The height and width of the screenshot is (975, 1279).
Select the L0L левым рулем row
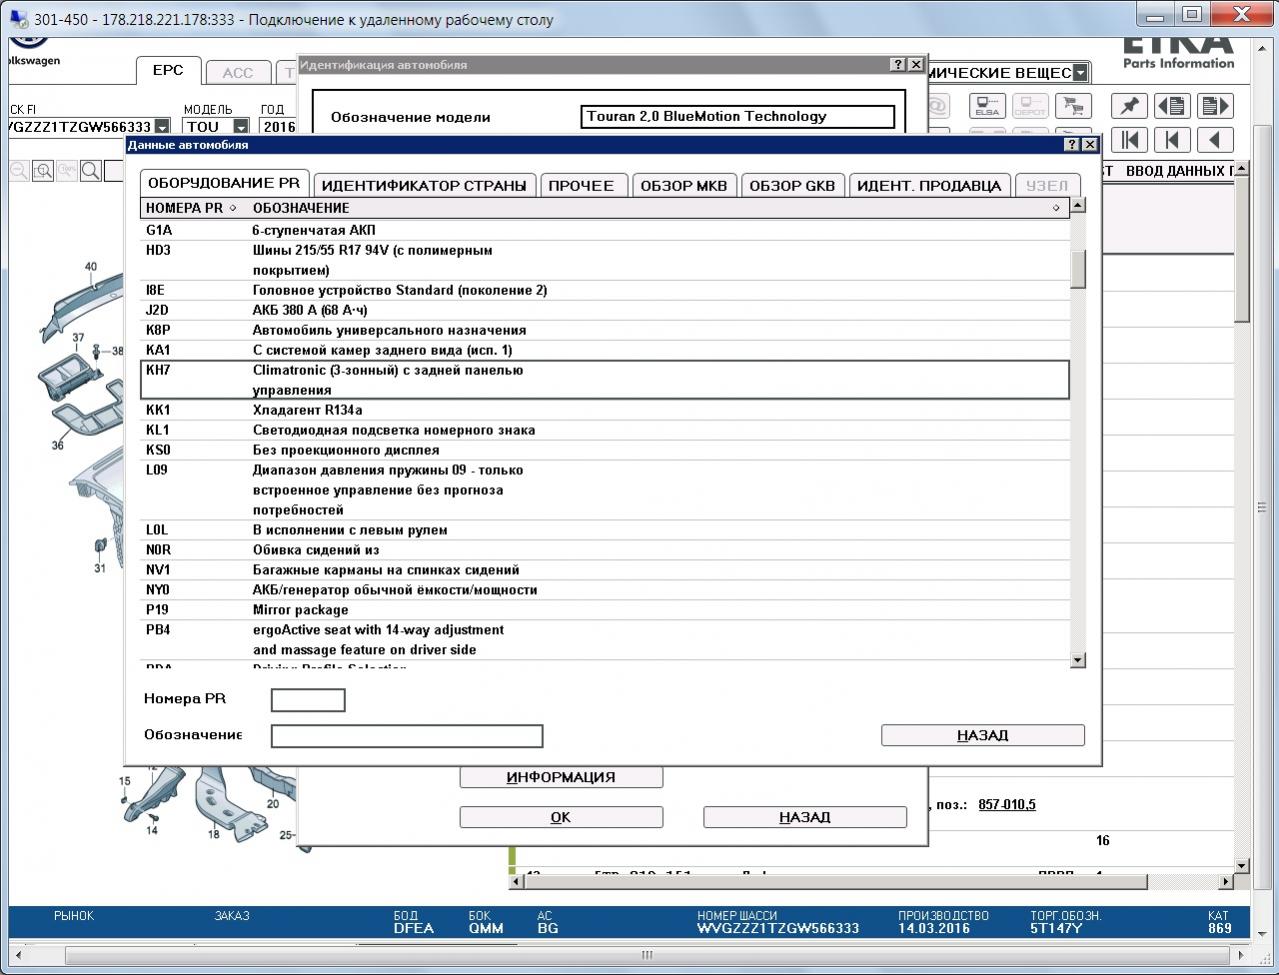click(605, 530)
